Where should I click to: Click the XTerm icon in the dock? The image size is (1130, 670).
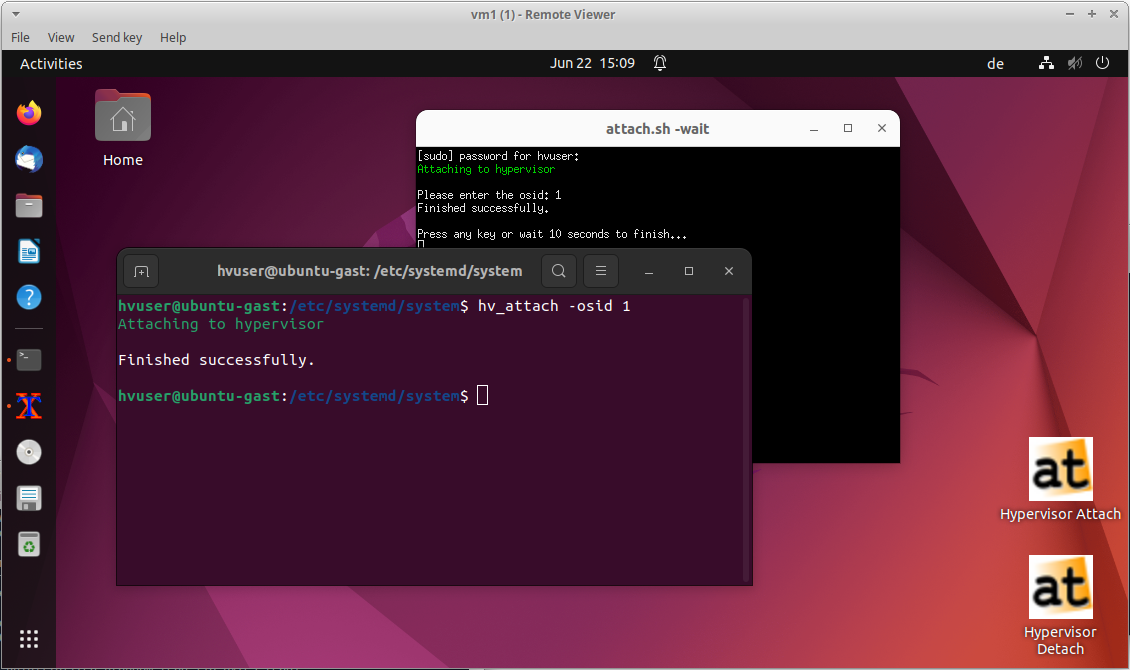click(29, 406)
